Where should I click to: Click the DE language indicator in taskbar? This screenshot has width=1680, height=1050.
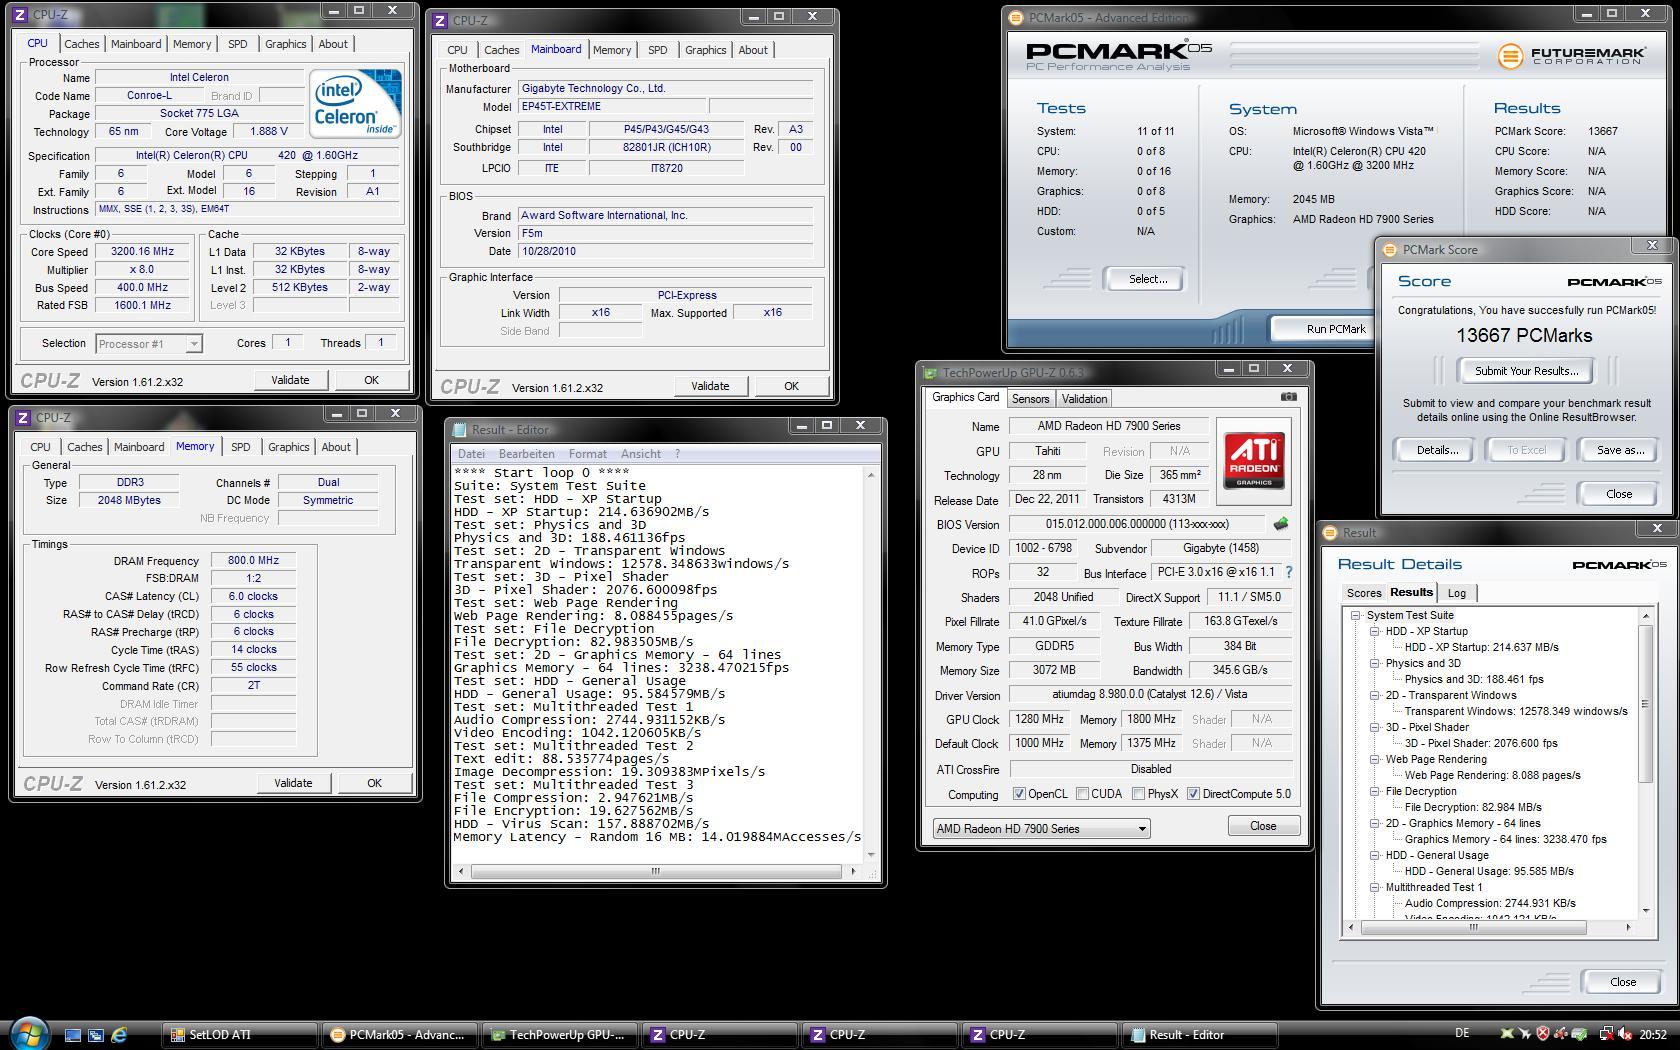click(1462, 1035)
